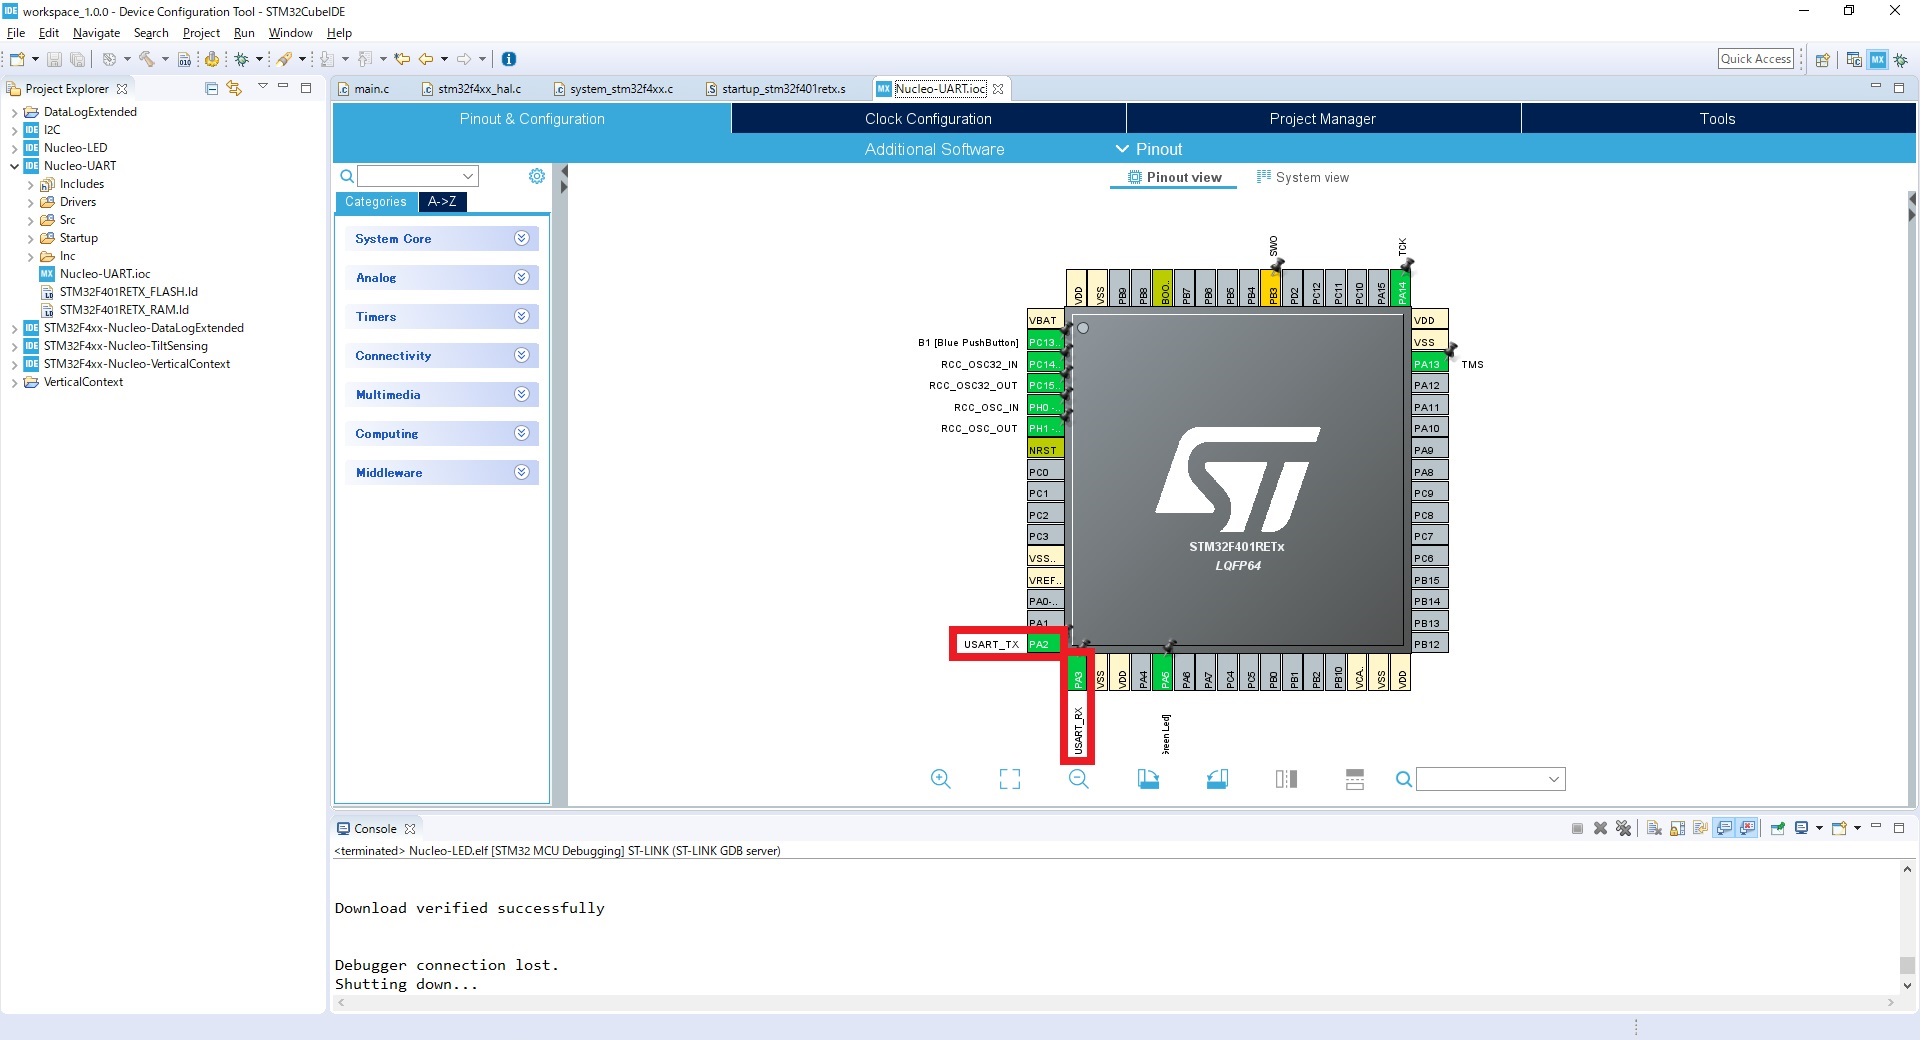Open the Window menu
Viewport: 1924px width, 1040px height.
click(290, 33)
